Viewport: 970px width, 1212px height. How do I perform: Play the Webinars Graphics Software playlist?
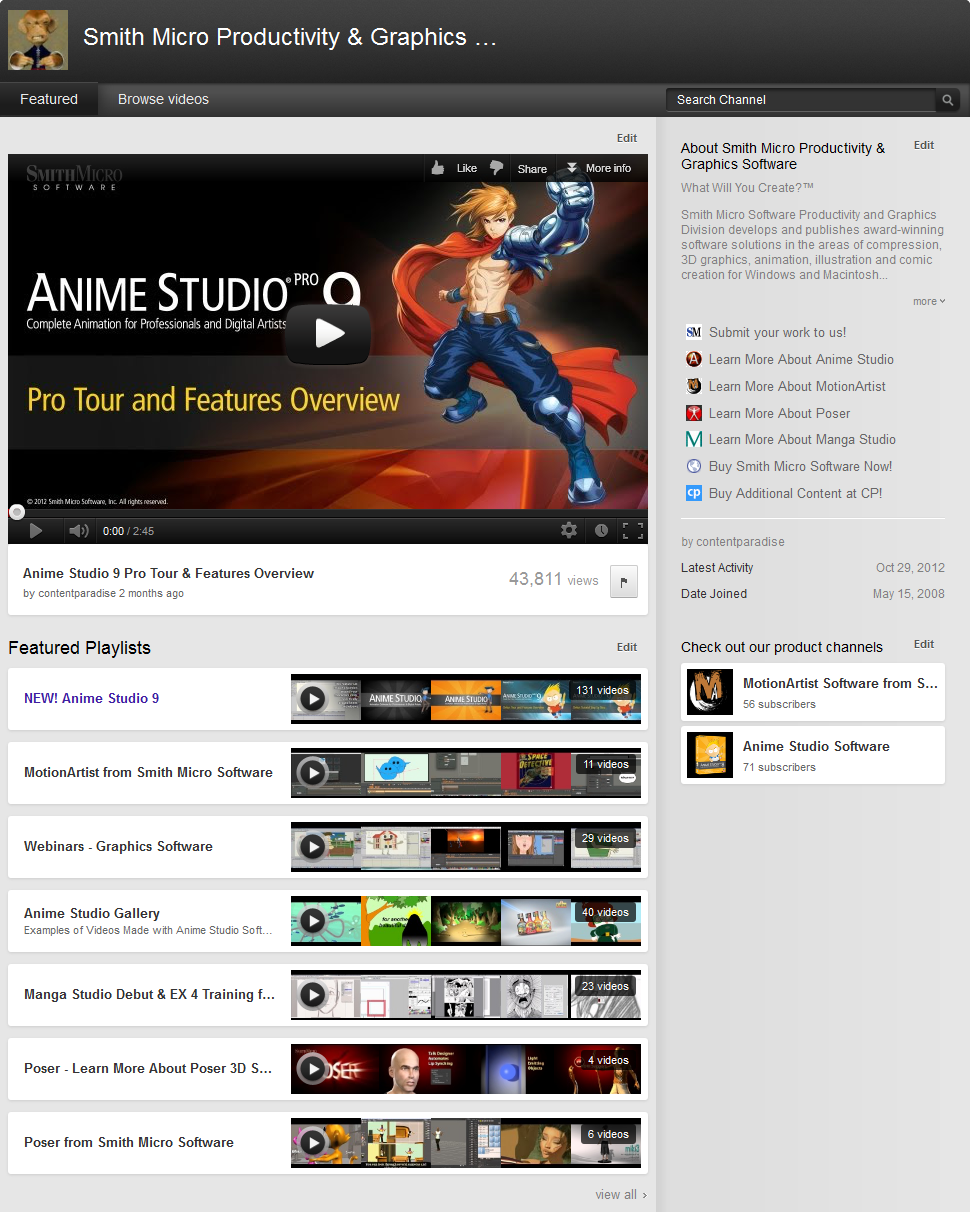pyautogui.click(x=313, y=847)
